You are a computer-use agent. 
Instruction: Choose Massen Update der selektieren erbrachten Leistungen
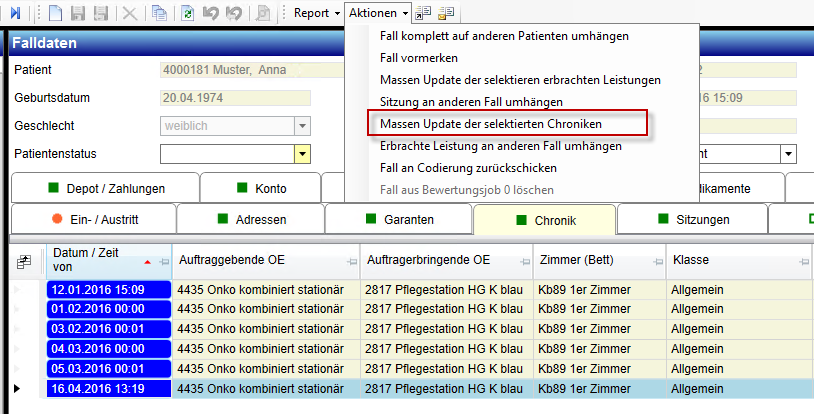tap(520, 80)
